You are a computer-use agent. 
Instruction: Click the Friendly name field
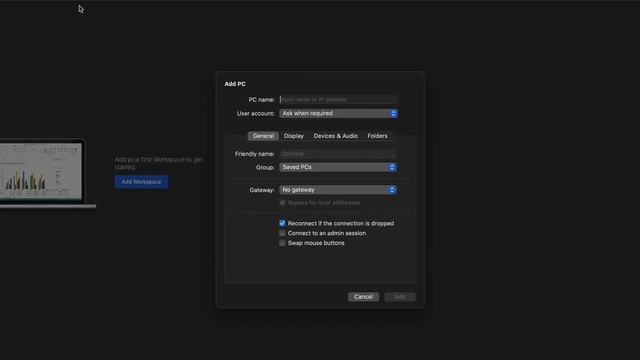click(338, 154)
